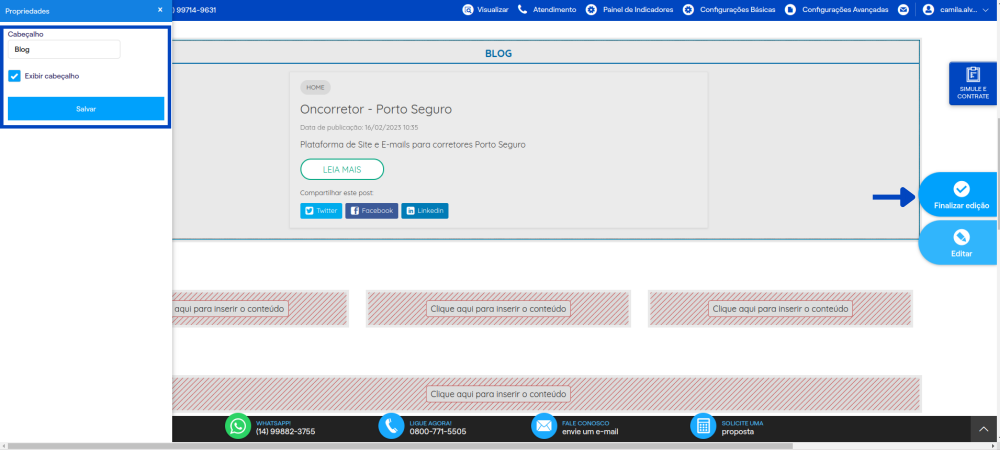This screenshot has width=1000, height=450.
Task: Share post via Facebook button
Action: point(372,210)
